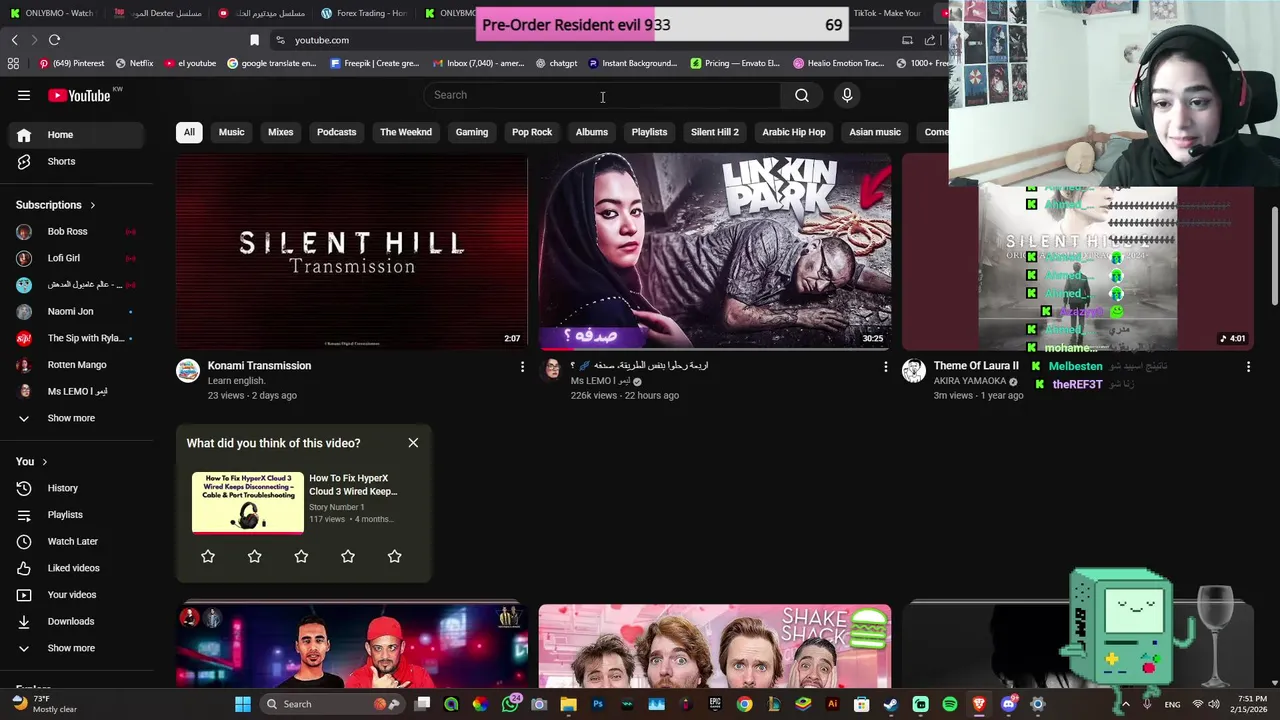Image resolution: width=1280 pixels, height=720 pixels.
Task: Select the Silent Hill 2 chip
Action: [715, 132]
